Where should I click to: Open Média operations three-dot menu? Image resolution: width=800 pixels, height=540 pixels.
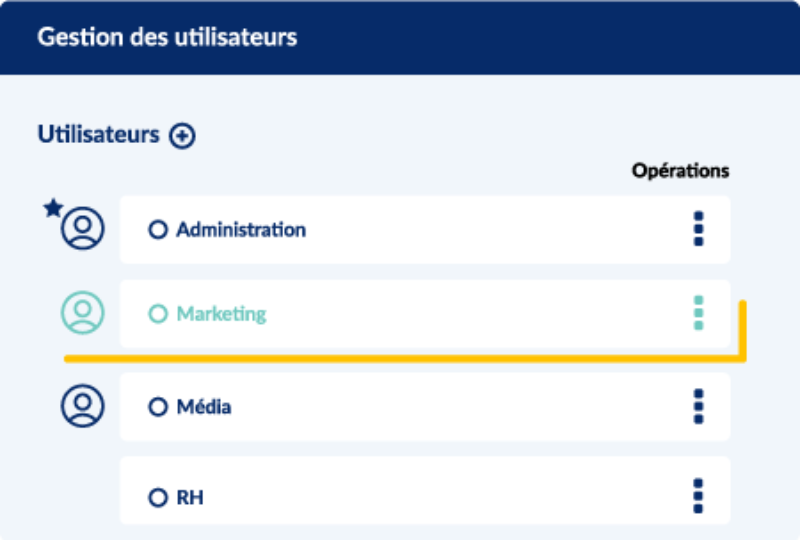(x=698, y=407)
